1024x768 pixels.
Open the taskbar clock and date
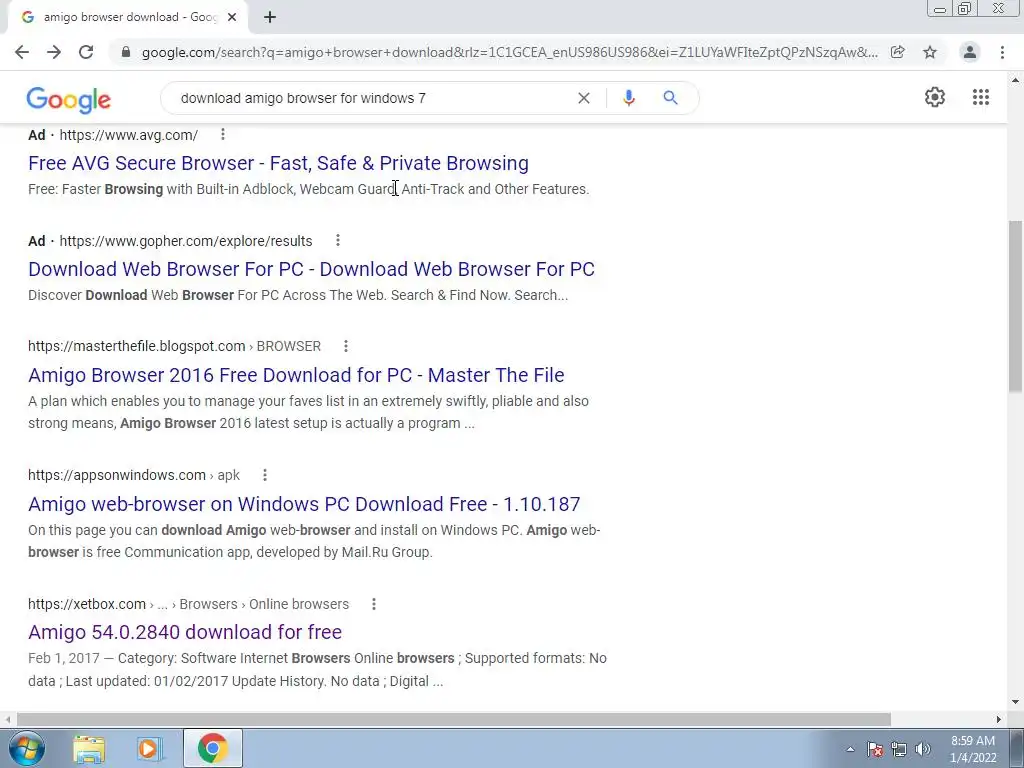point(973,749)
